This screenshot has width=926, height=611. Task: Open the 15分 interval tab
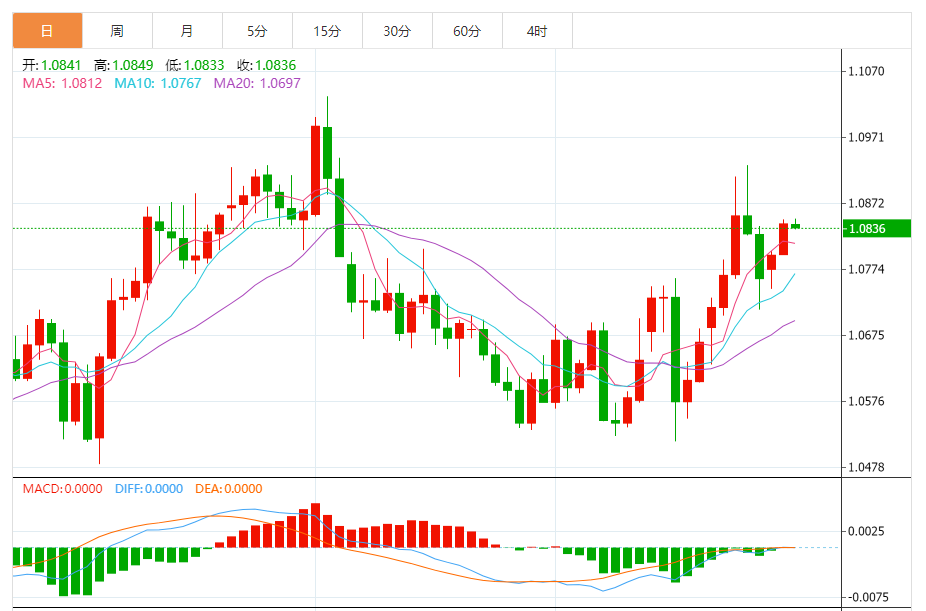tap(327, 31)
